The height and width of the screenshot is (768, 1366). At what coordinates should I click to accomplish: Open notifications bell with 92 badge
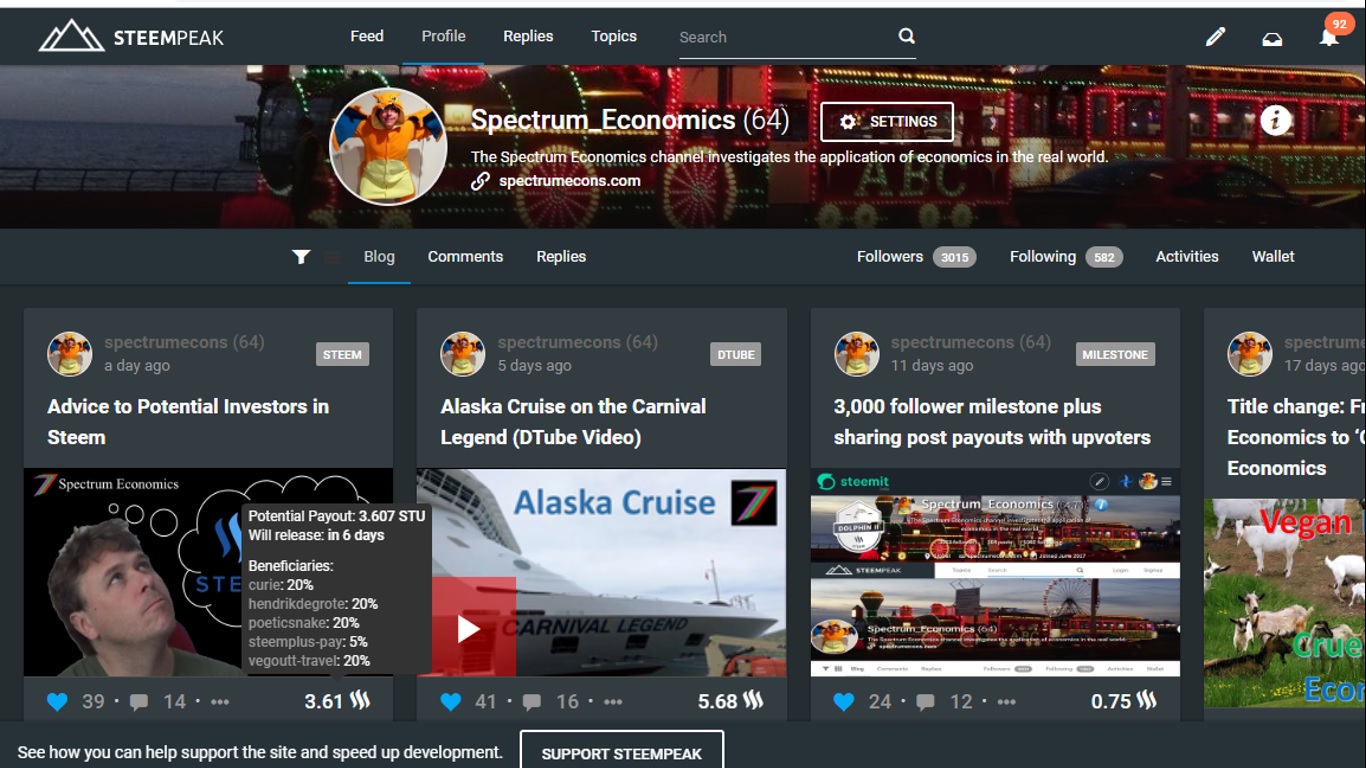click(x=1329, y=37)
